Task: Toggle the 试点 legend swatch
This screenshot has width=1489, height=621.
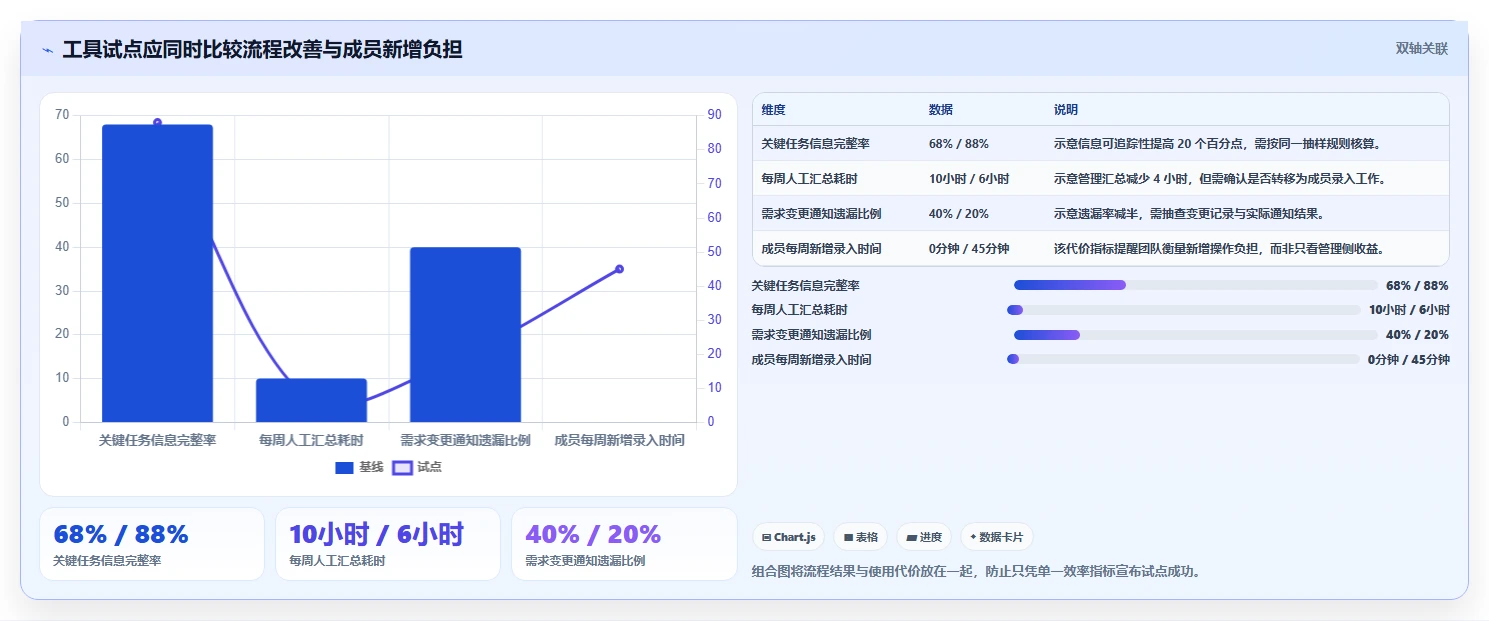Action: pyautogui.click(x=402, y=468)
